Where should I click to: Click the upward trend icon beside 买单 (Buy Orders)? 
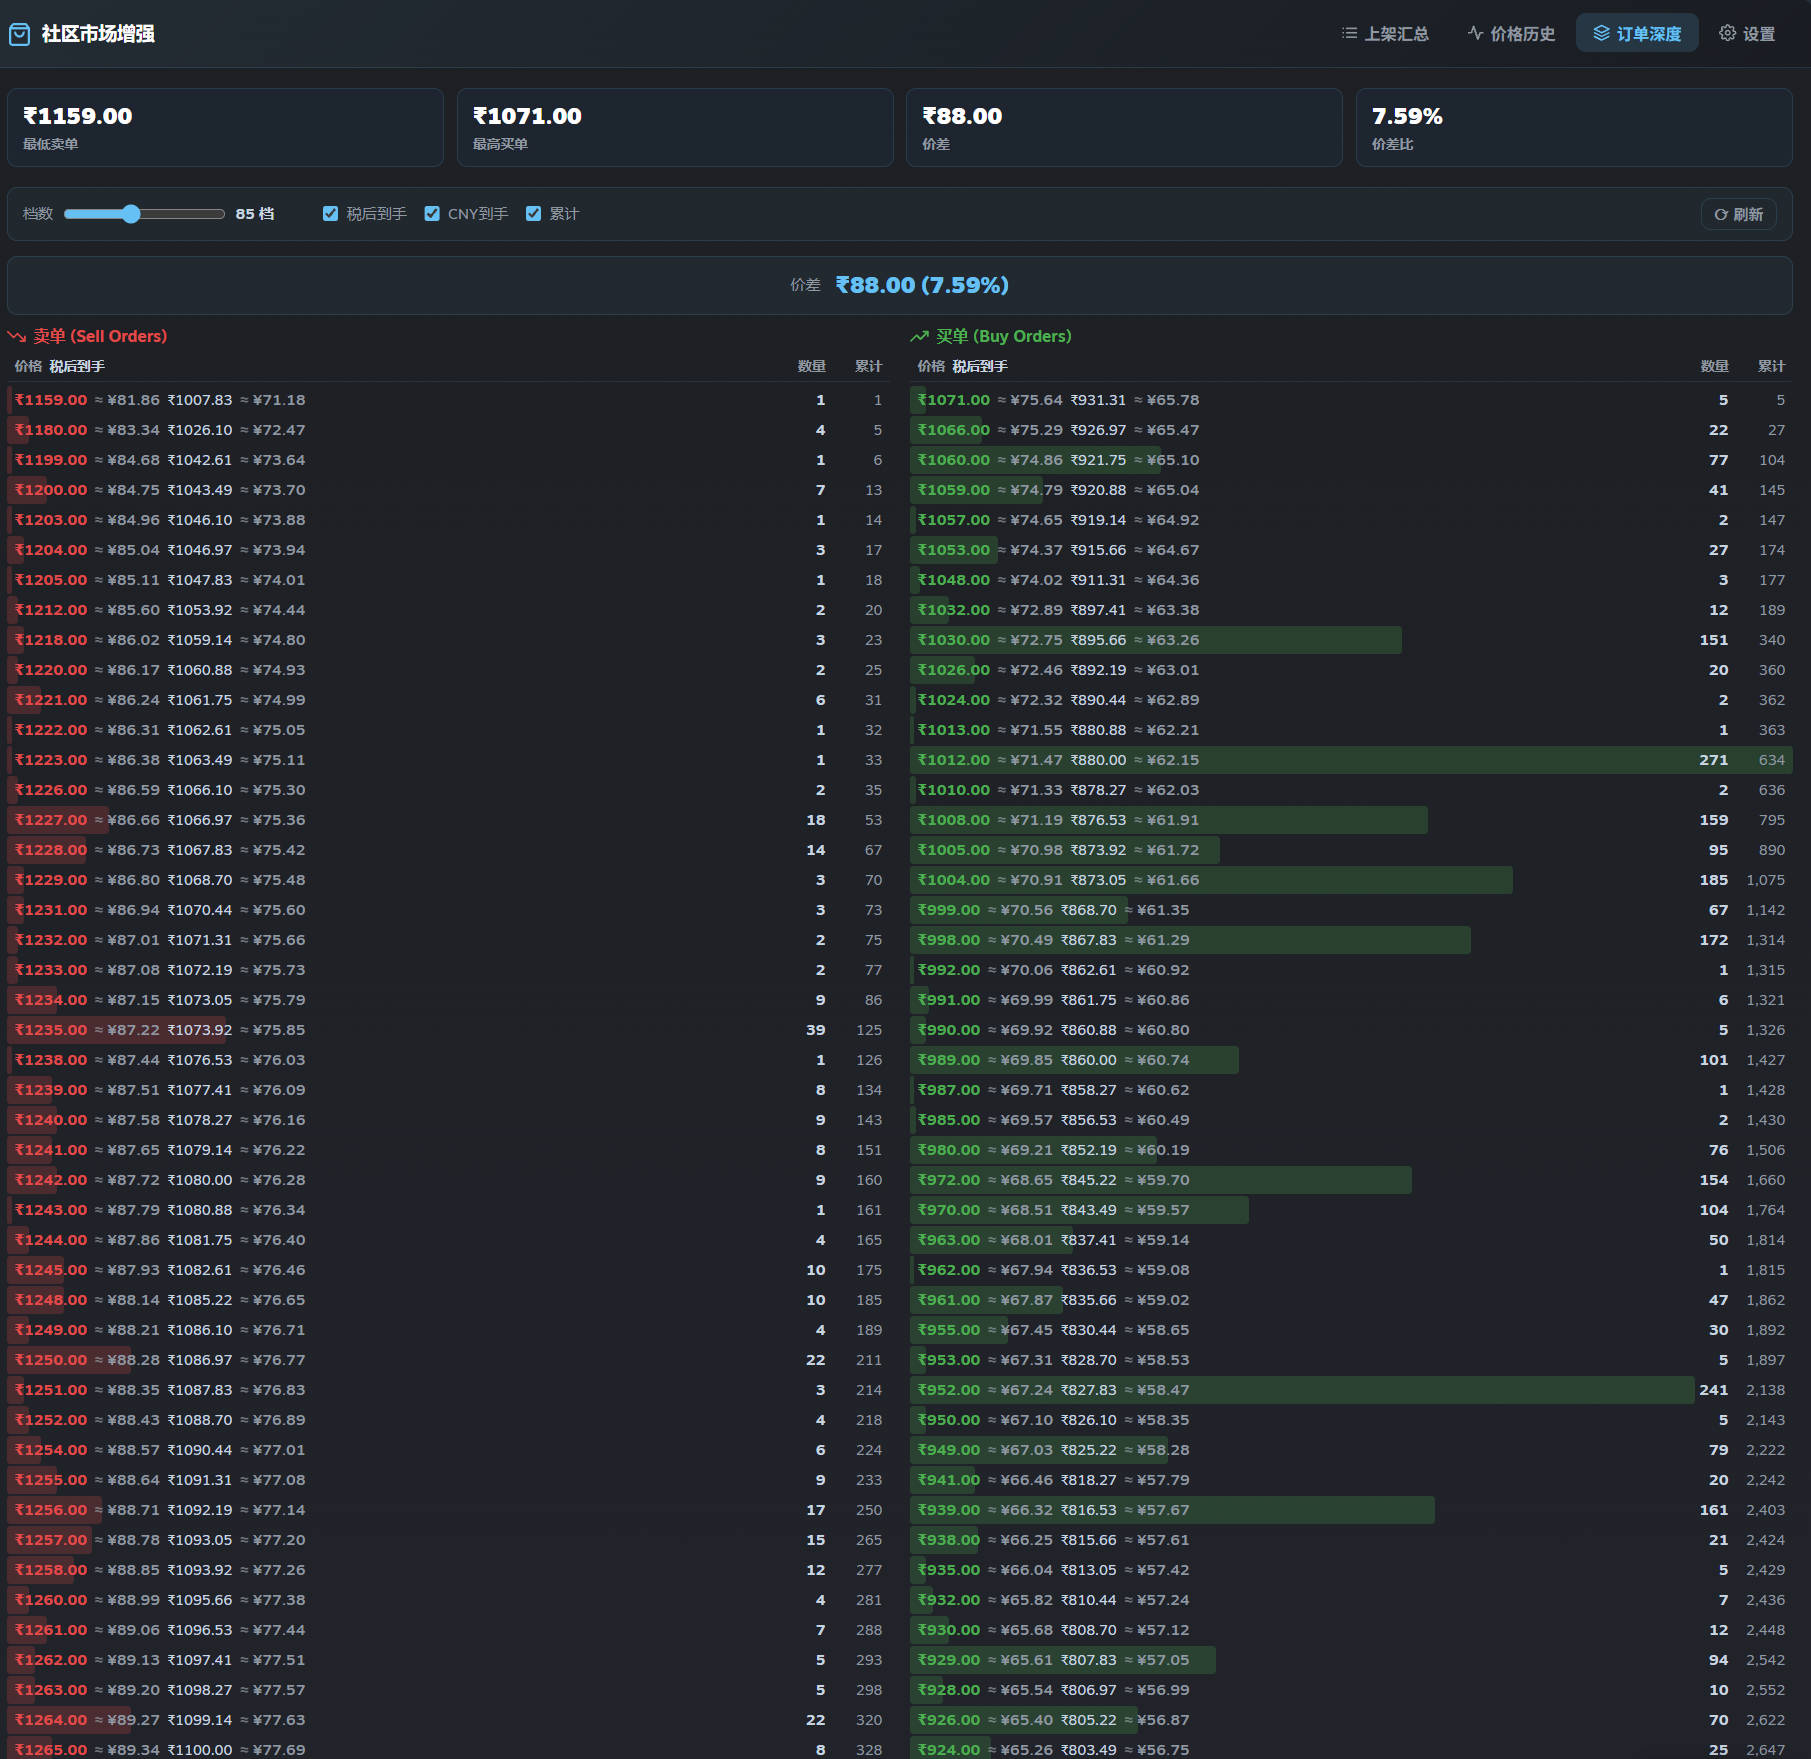[x=920, y=337]
